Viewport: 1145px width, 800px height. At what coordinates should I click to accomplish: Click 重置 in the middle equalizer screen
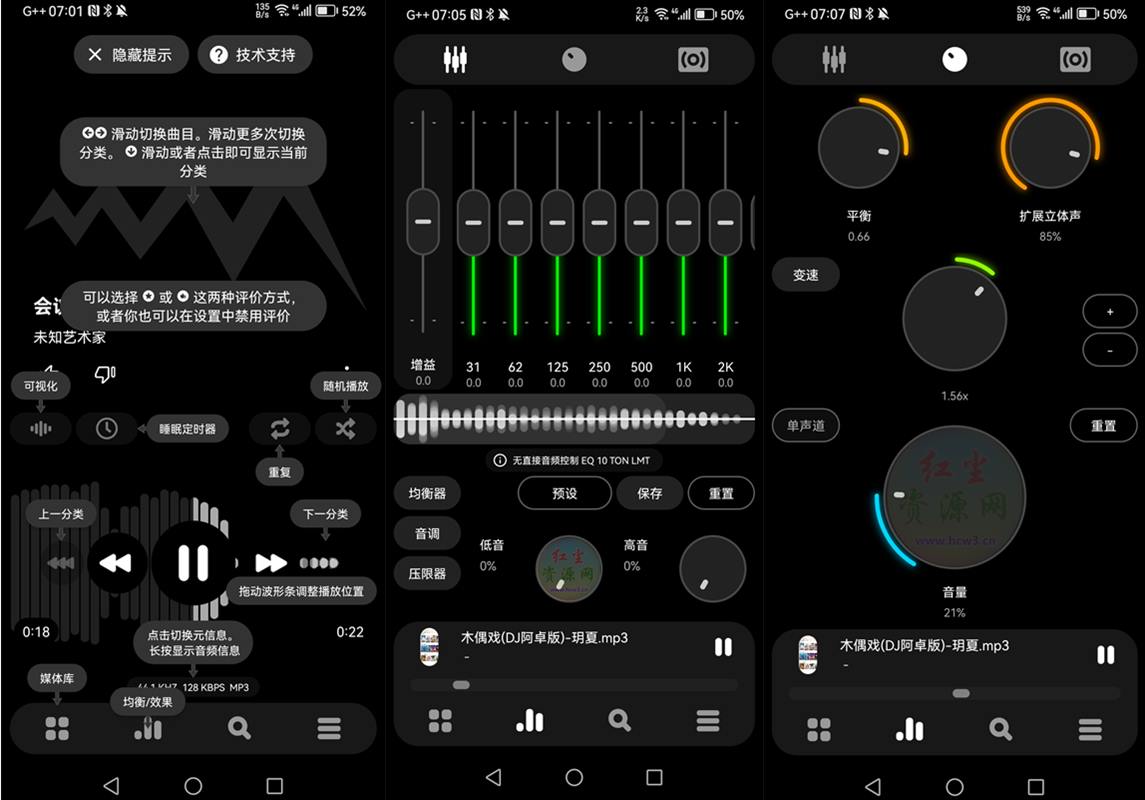pos(721,493)
